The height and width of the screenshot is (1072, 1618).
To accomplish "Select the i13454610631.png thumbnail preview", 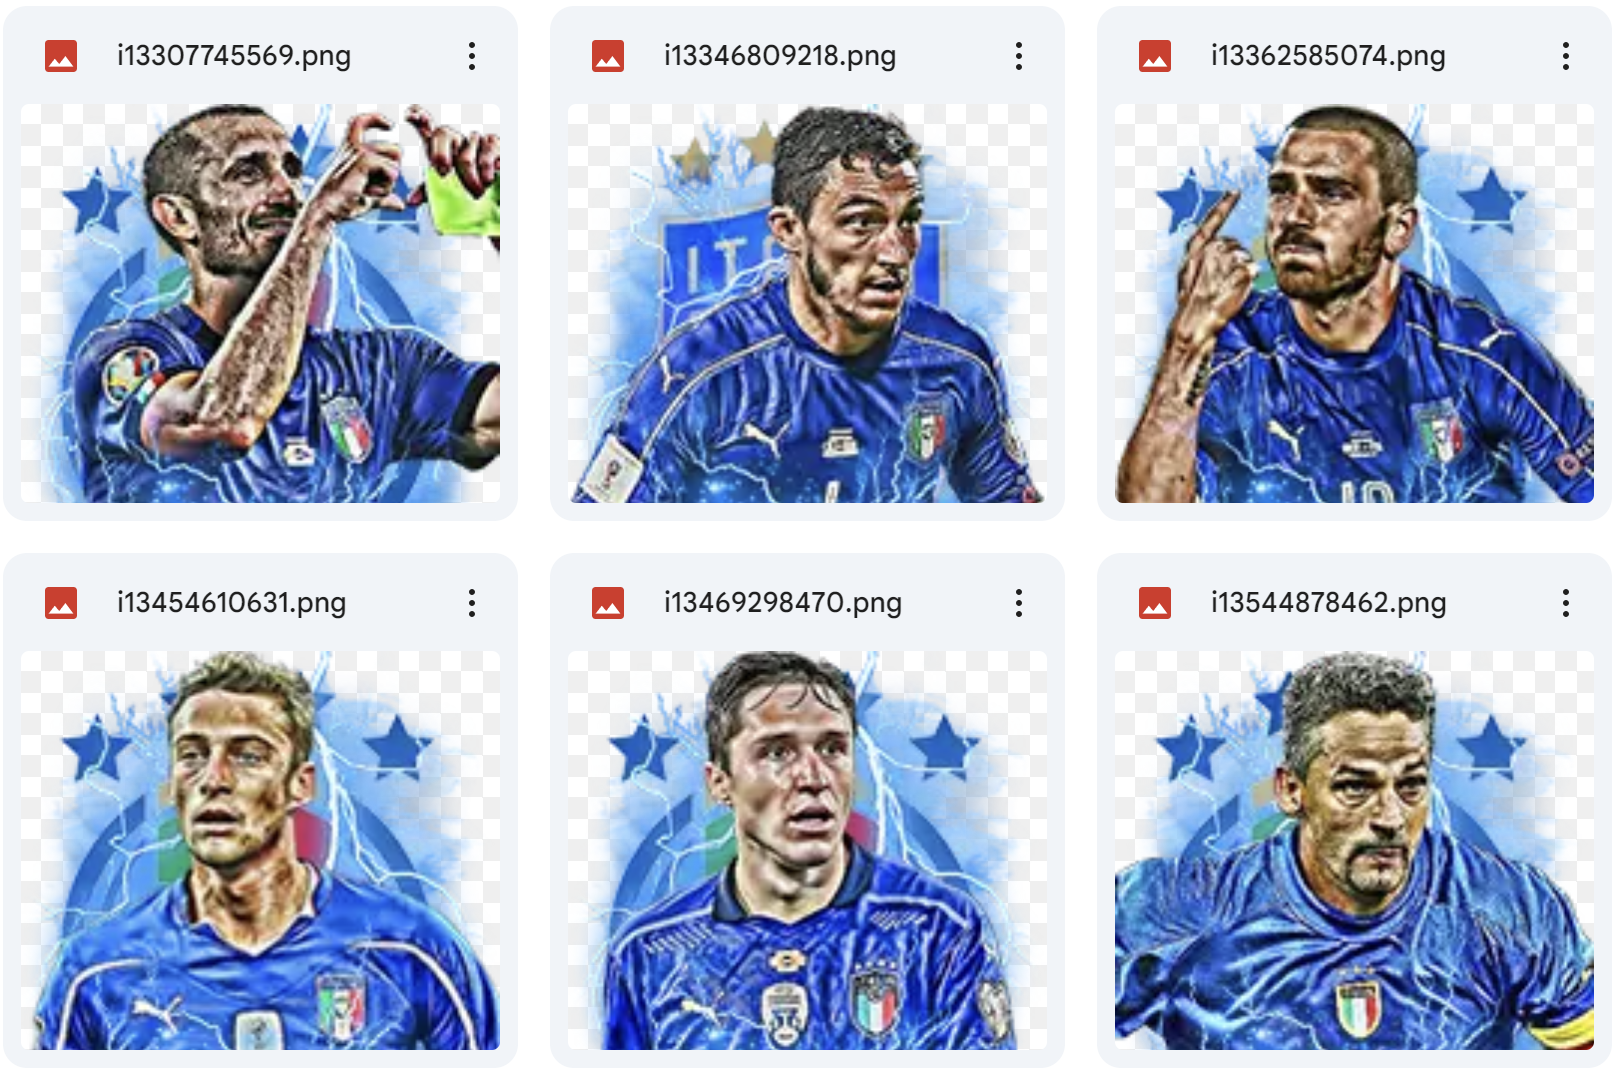I will click(260, 850).
